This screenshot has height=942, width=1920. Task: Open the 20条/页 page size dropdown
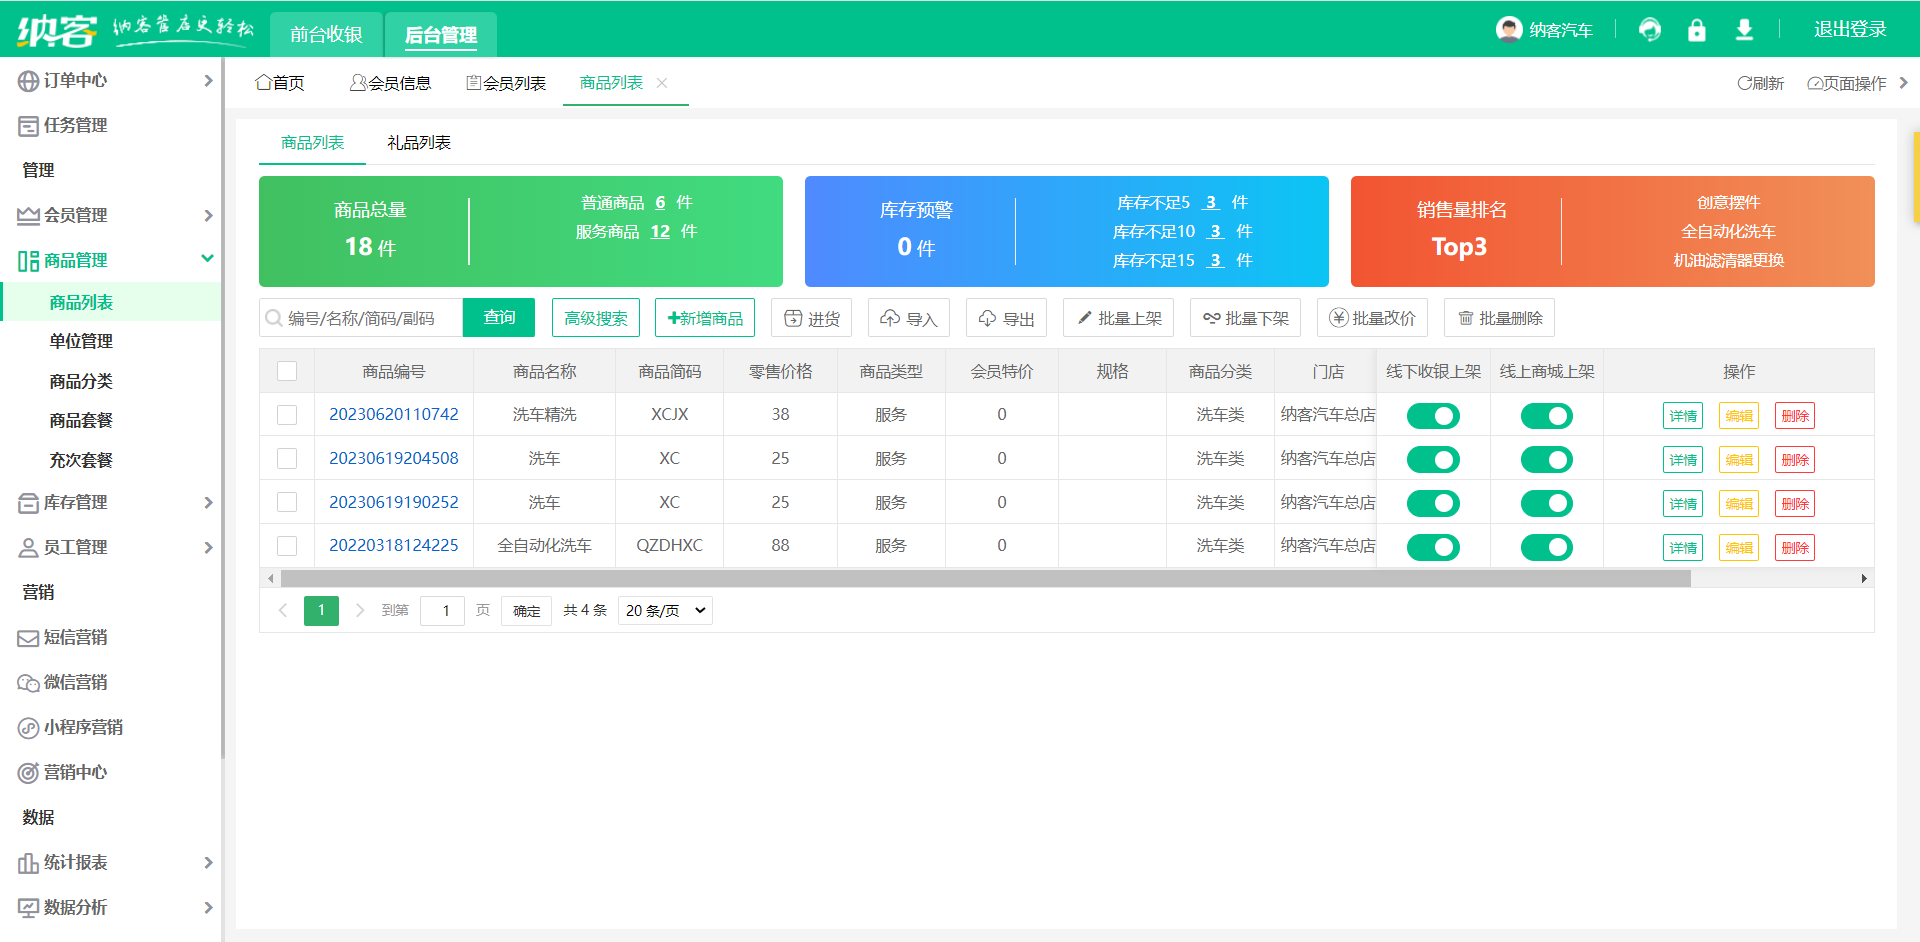coord(664,610)
